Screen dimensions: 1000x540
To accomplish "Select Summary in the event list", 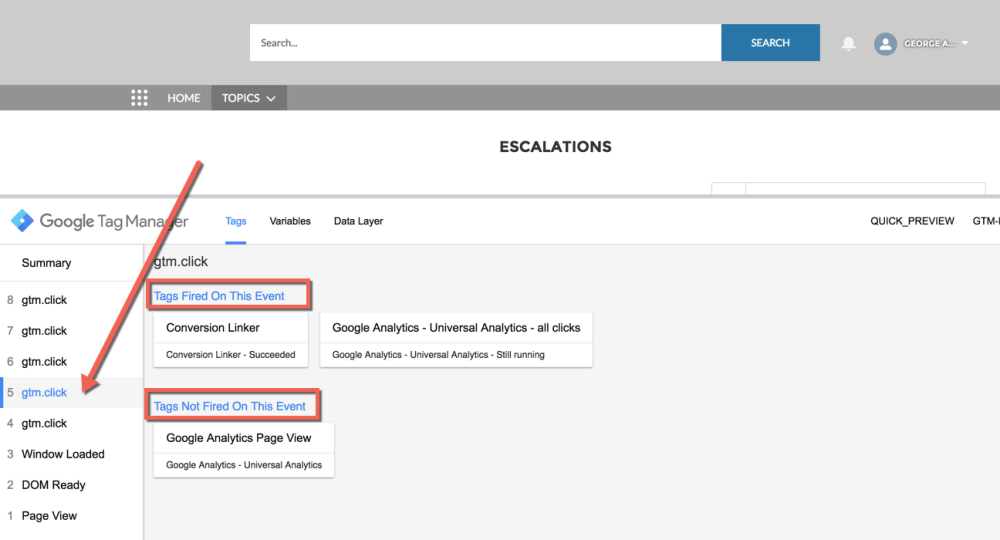I will [71, 263].
